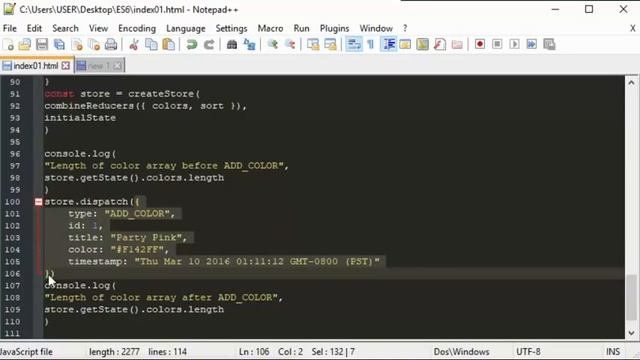Click the macro Playback icon
This screenshot has height=360, width=640.
coord(514,44)
